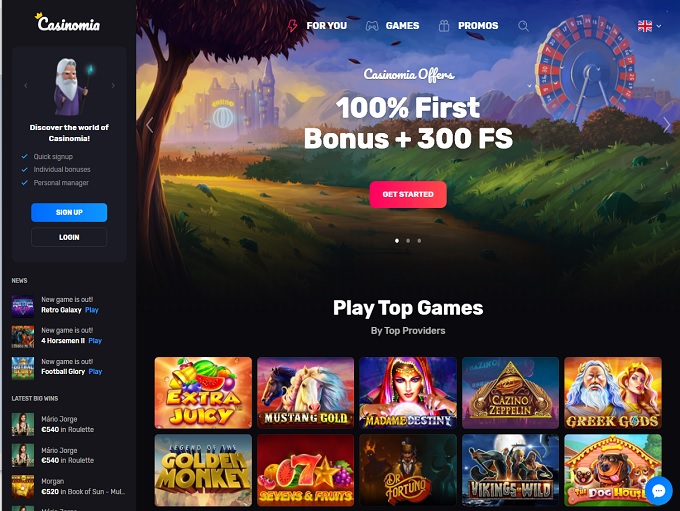Open the live chat bubble
This screenshot has width=680, height=511.
tap(659, 491)
